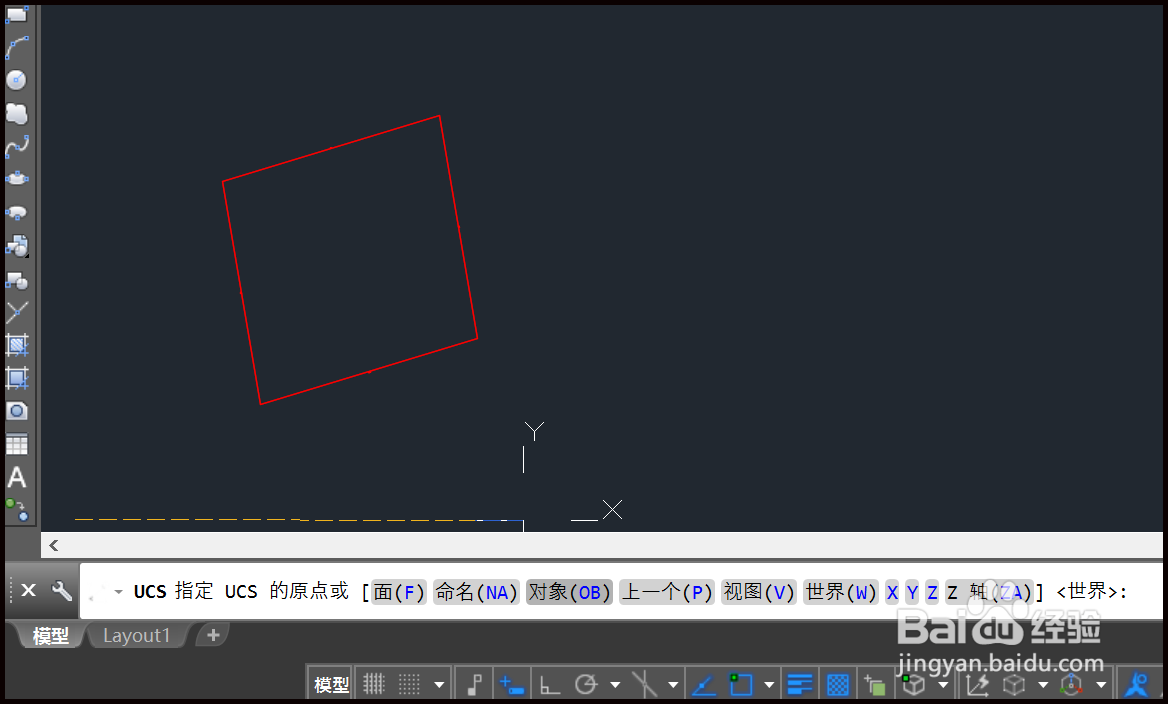1168x704 pixels.
Task: Toggle snap mode in status bar
Action: pyautogui.click(x=409, y=684)
